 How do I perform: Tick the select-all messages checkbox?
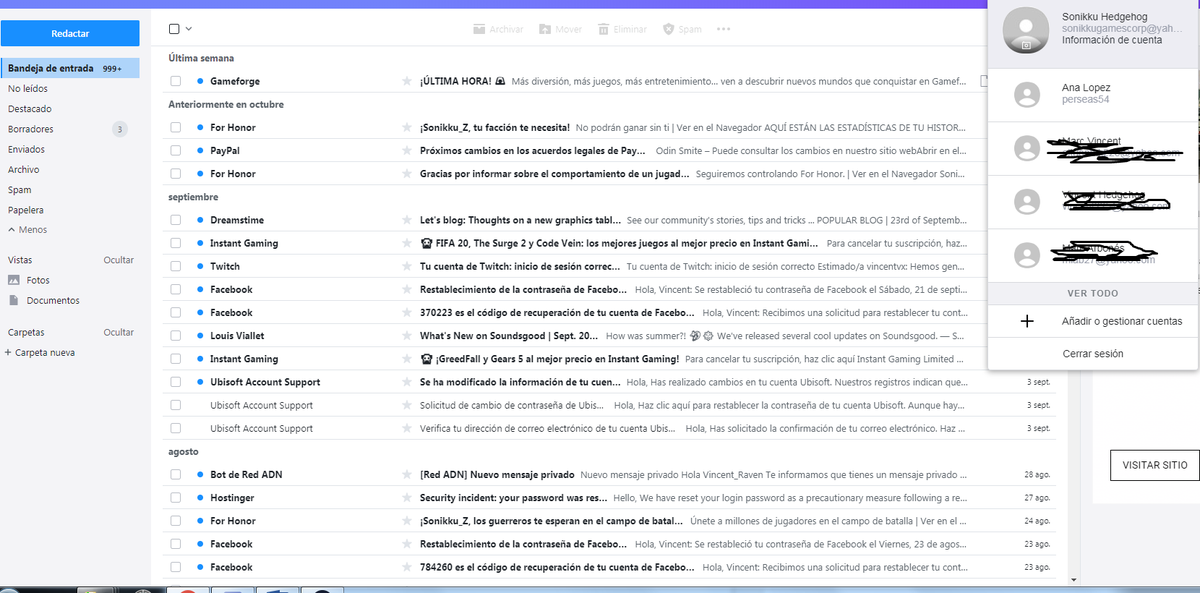point(175,29)
